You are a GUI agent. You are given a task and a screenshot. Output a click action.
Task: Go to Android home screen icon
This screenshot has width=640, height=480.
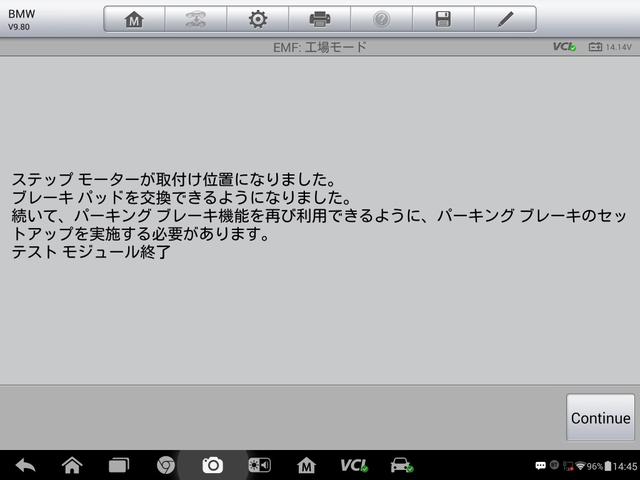pos(72,465)
